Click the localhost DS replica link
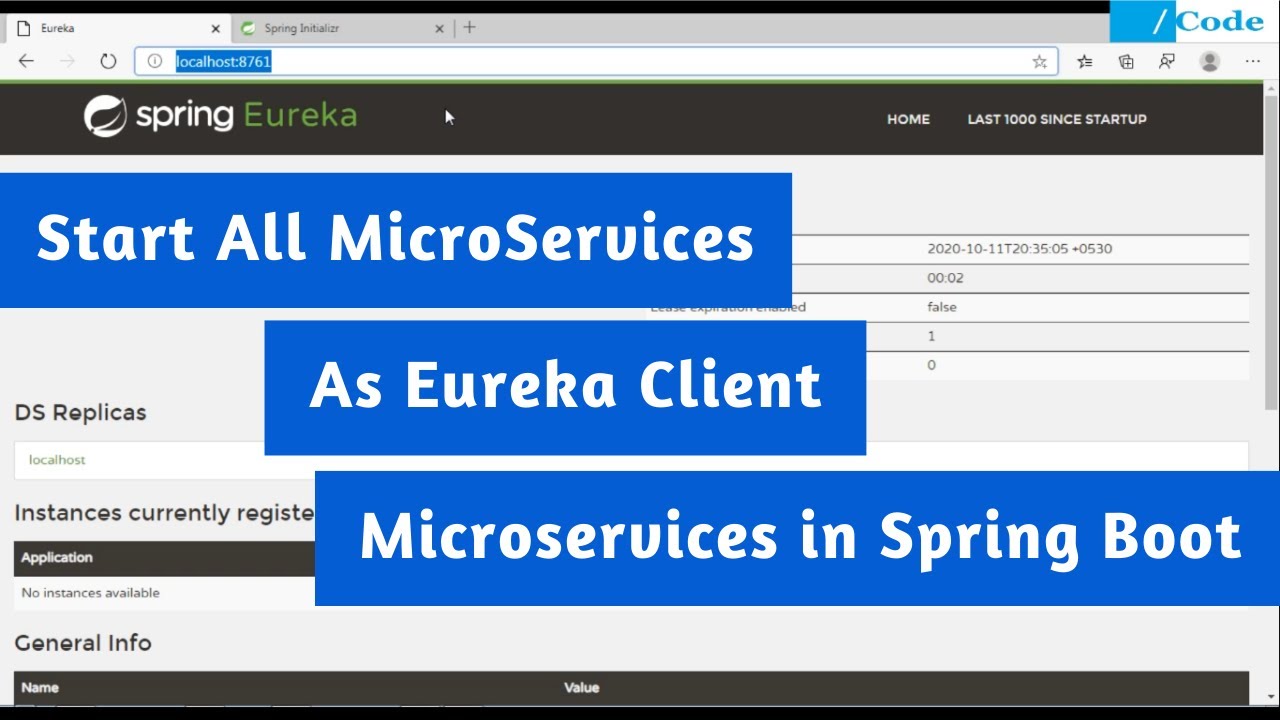Image resolution: width=1280 pixels, height=720 pixels. [x=57, y=460]
